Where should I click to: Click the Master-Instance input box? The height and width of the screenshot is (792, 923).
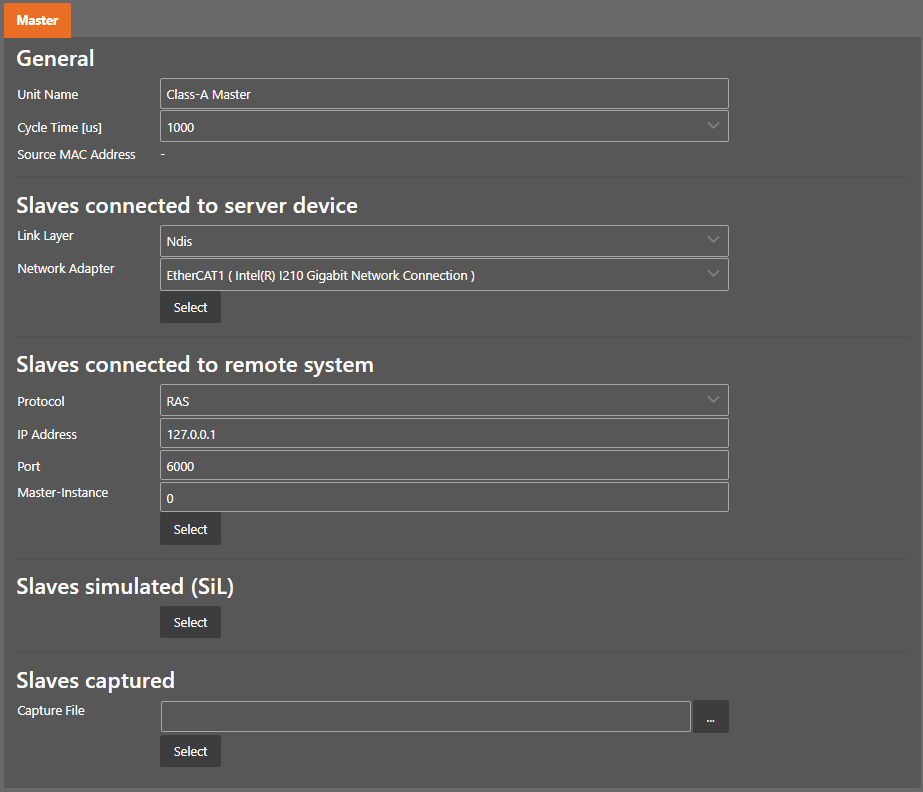tap(444, 498)
